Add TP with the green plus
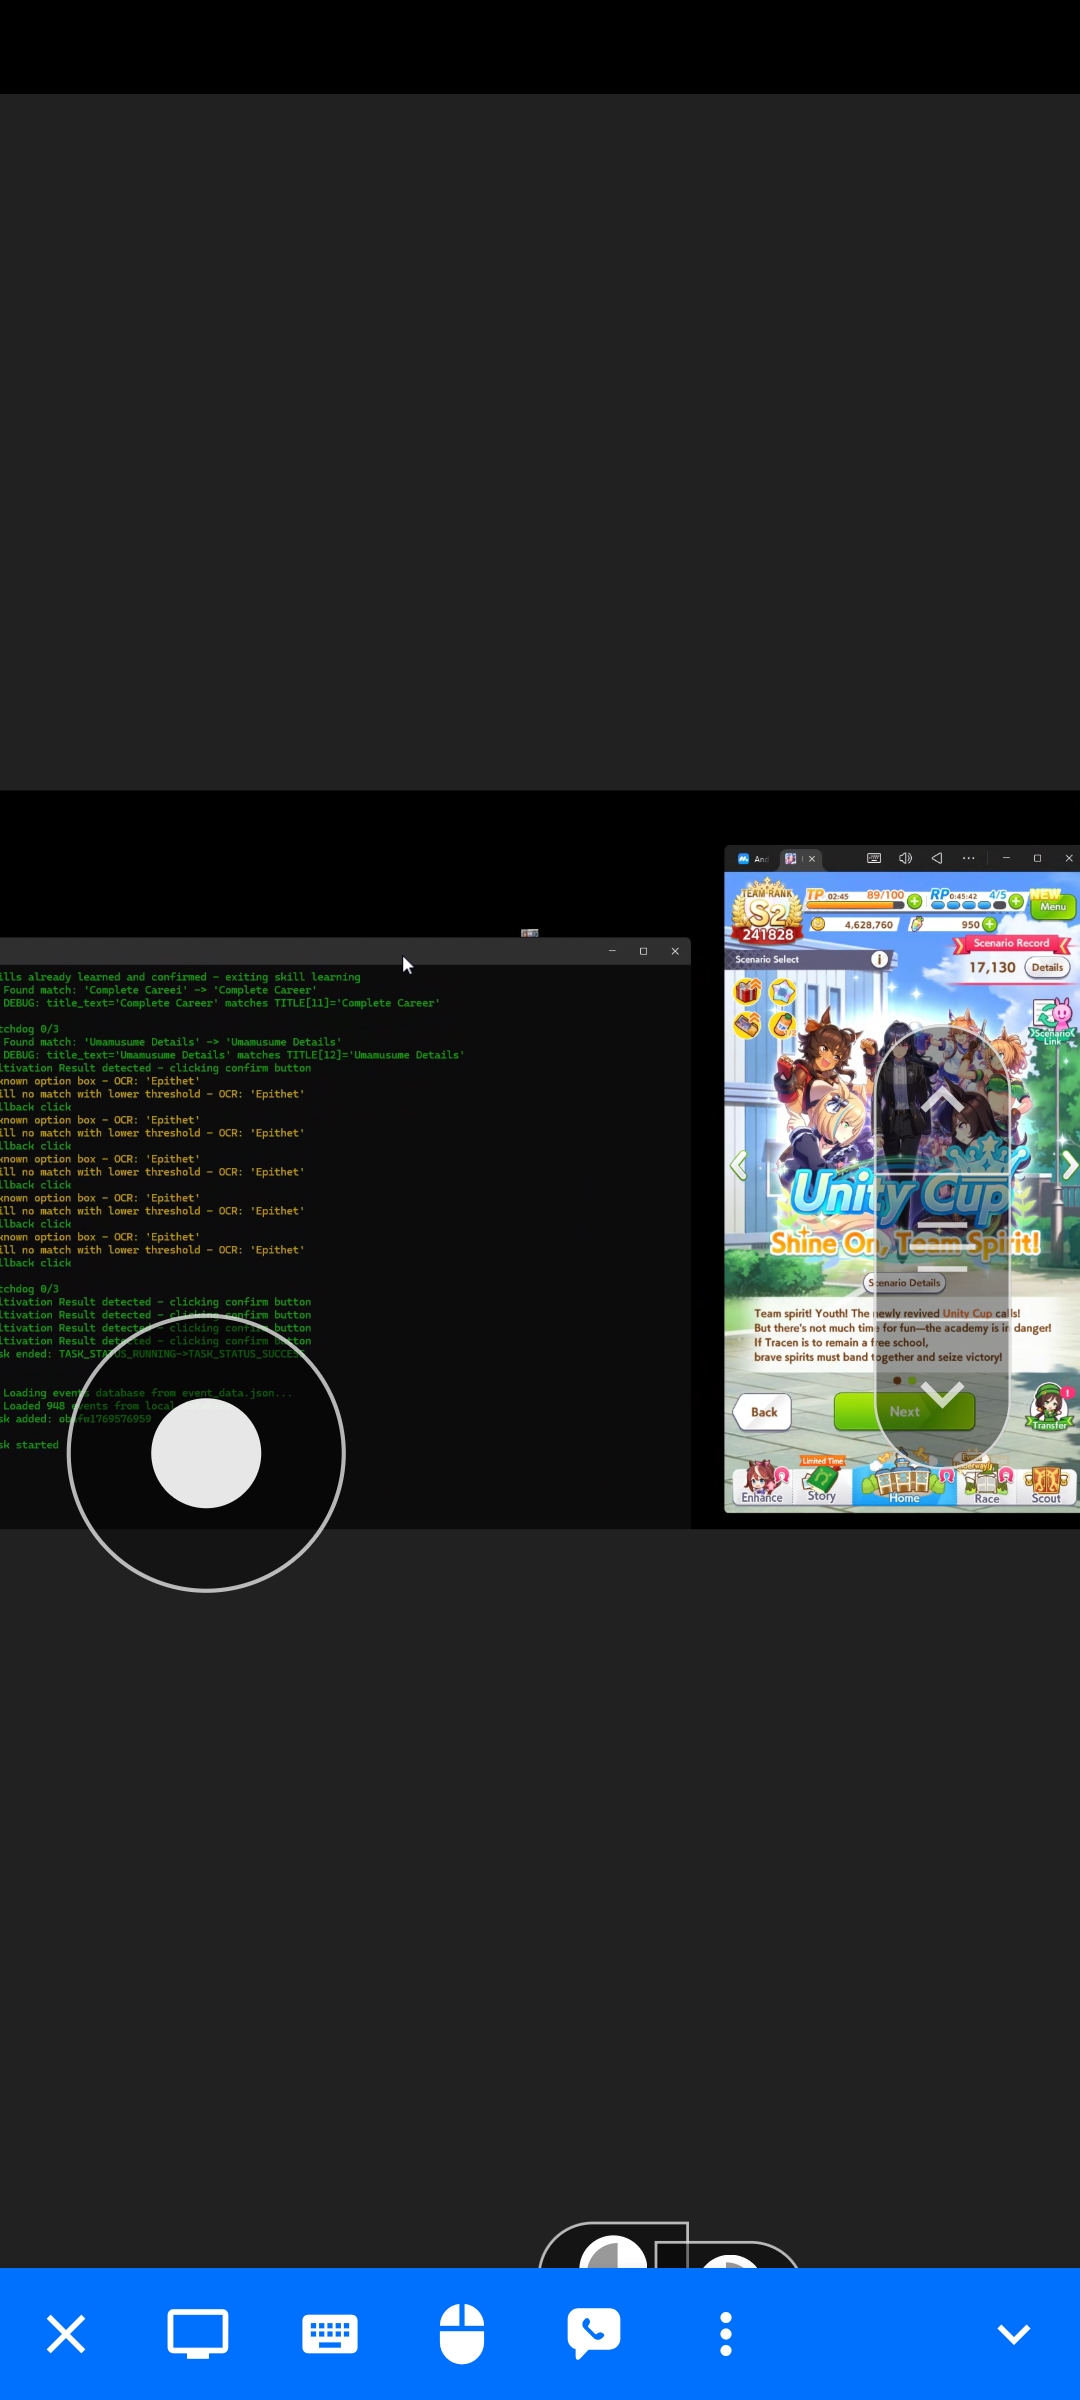 (x=914, y=901)
